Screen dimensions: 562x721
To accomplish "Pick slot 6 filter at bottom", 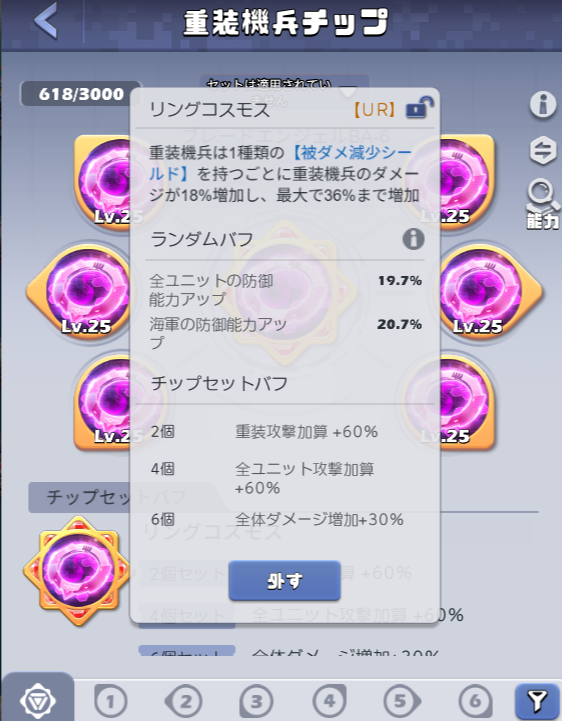I will point(475,702).
